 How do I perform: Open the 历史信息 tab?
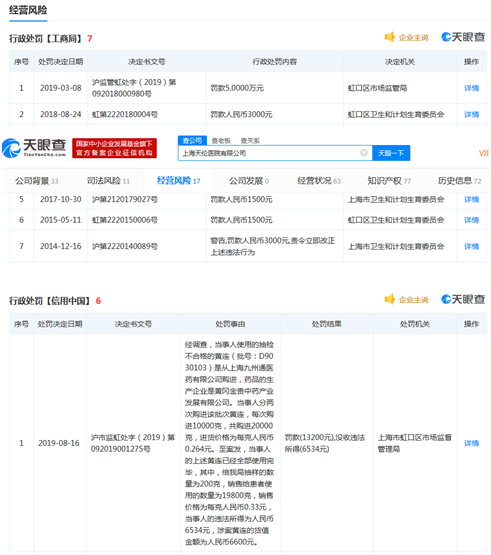point(459,181)
